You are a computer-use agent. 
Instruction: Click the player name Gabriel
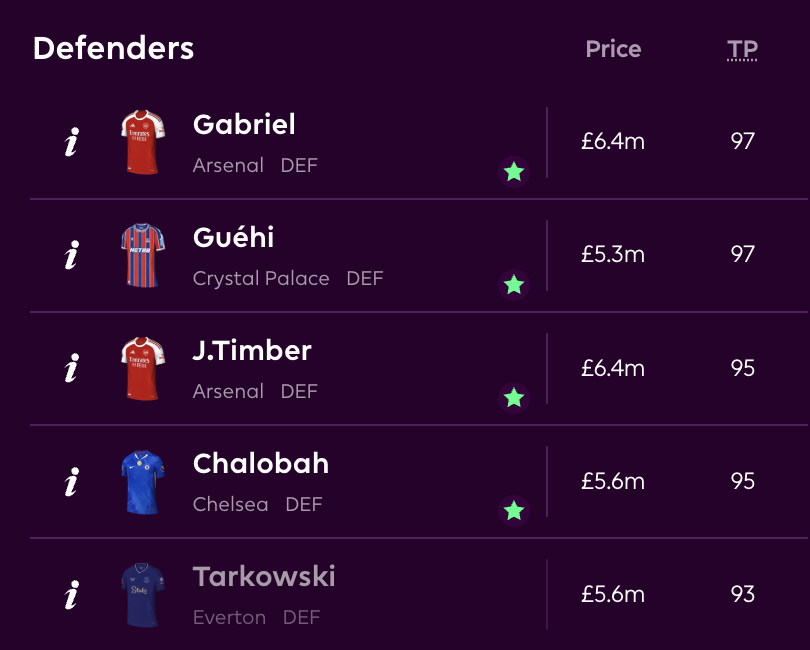coord(244,125)
